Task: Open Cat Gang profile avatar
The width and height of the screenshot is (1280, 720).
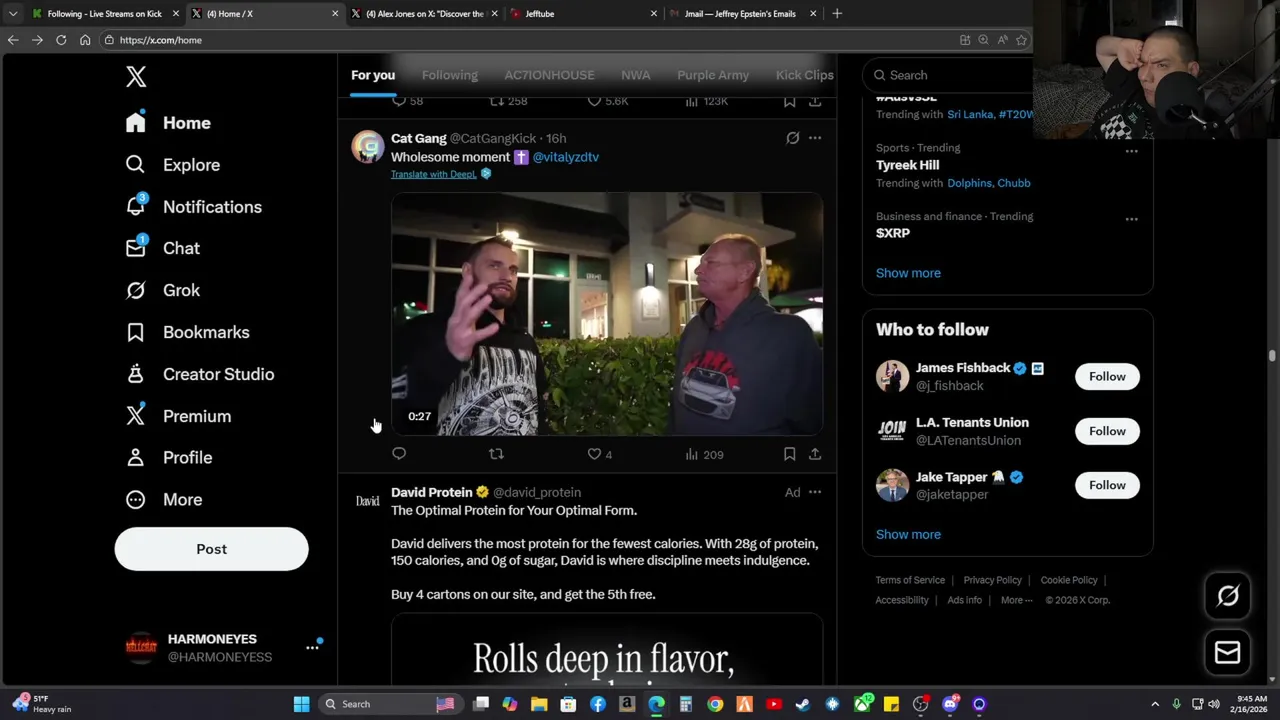Action: pos(368,146)
